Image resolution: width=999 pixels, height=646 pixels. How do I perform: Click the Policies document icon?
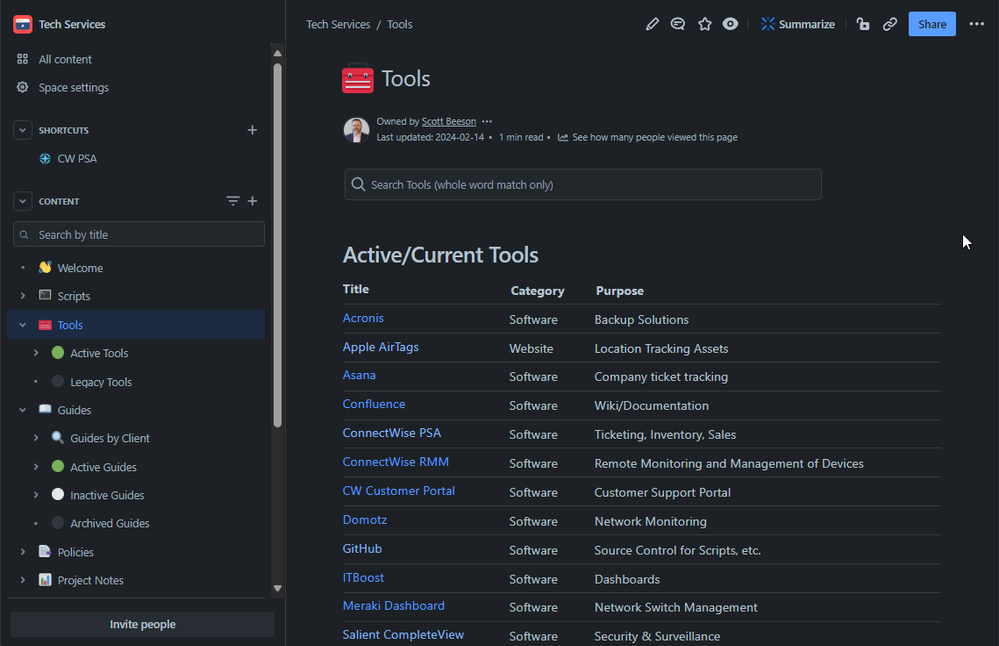[x=45, y=551]
